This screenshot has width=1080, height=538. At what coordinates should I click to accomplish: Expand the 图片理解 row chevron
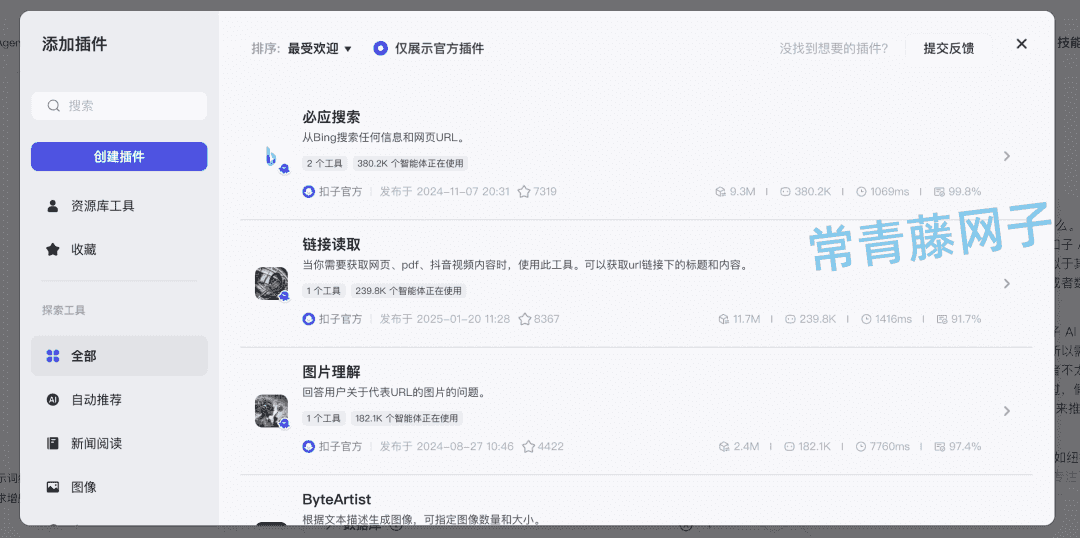click(1006, 411)
